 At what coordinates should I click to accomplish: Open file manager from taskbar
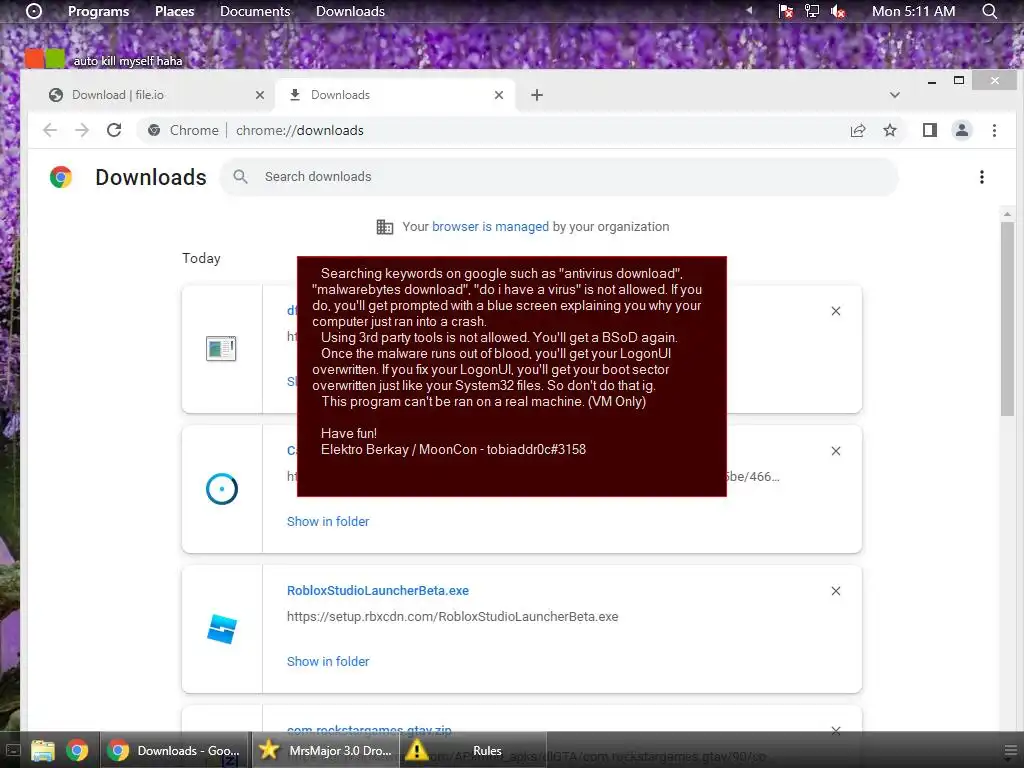tap(43, 750)
